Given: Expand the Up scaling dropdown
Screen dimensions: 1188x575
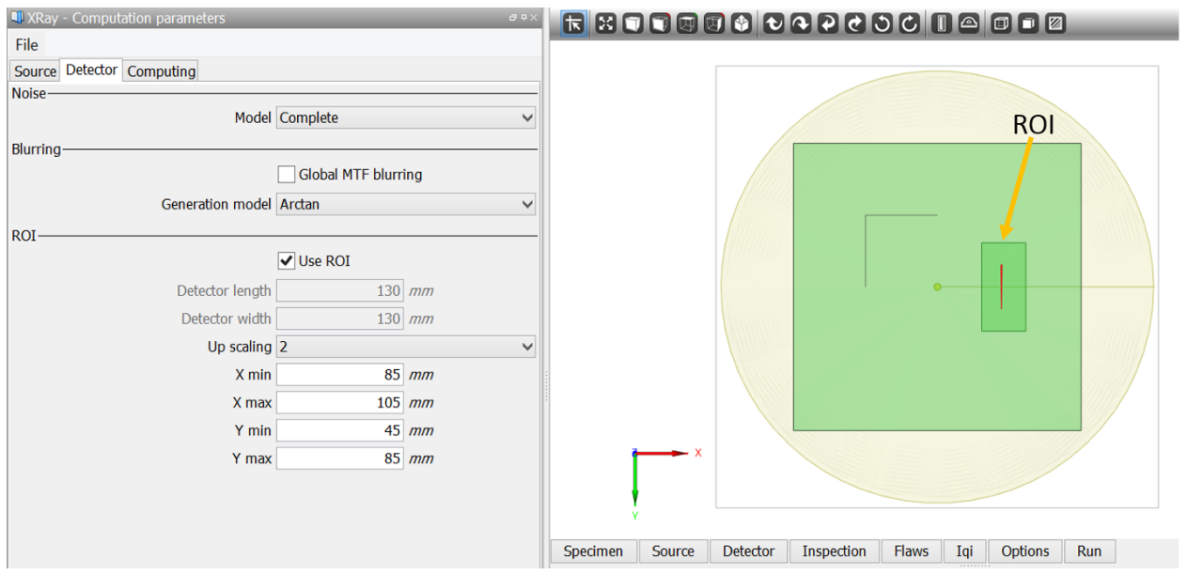Looking at the screenshot, I should [406, 347].
